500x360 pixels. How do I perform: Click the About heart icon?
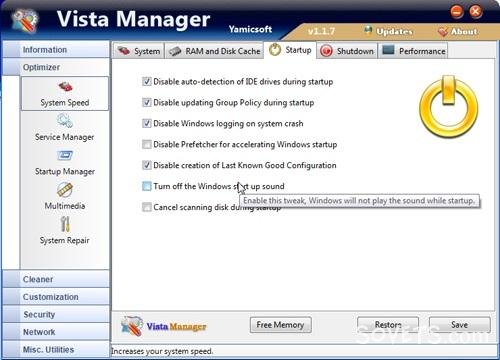(x=443, y=32)
